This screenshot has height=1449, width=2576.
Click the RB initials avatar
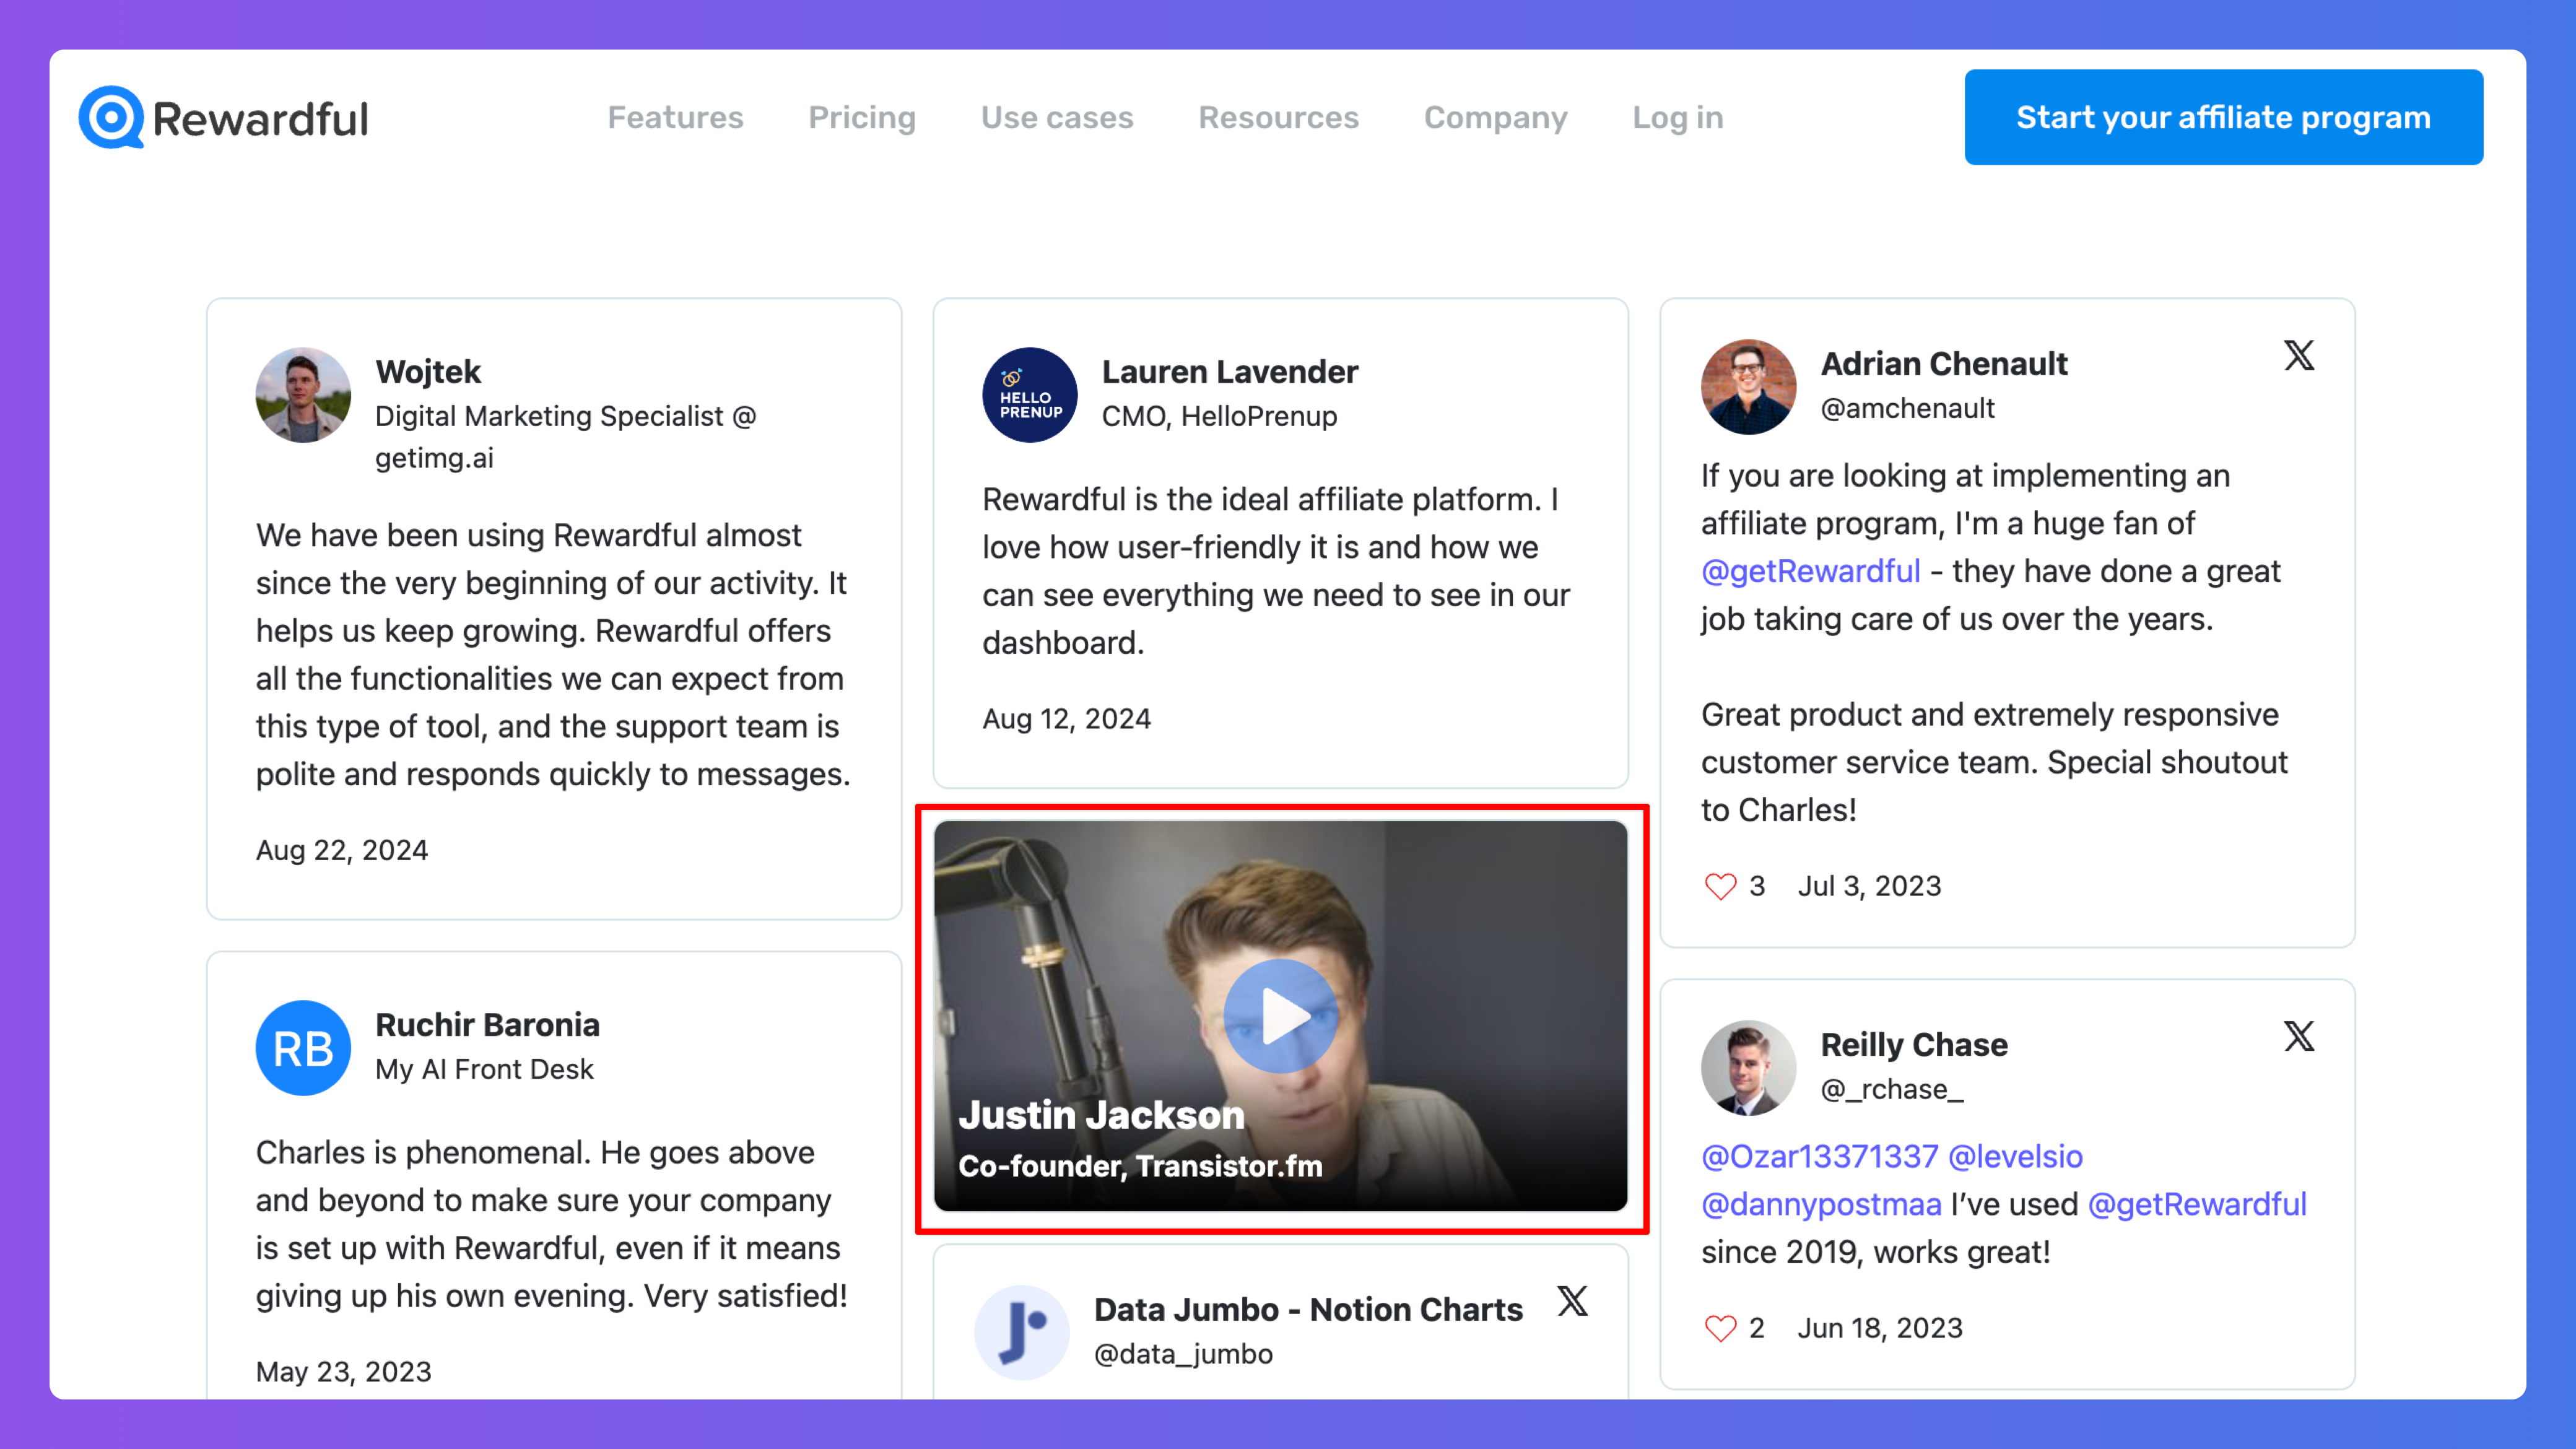coord(303,1048)
